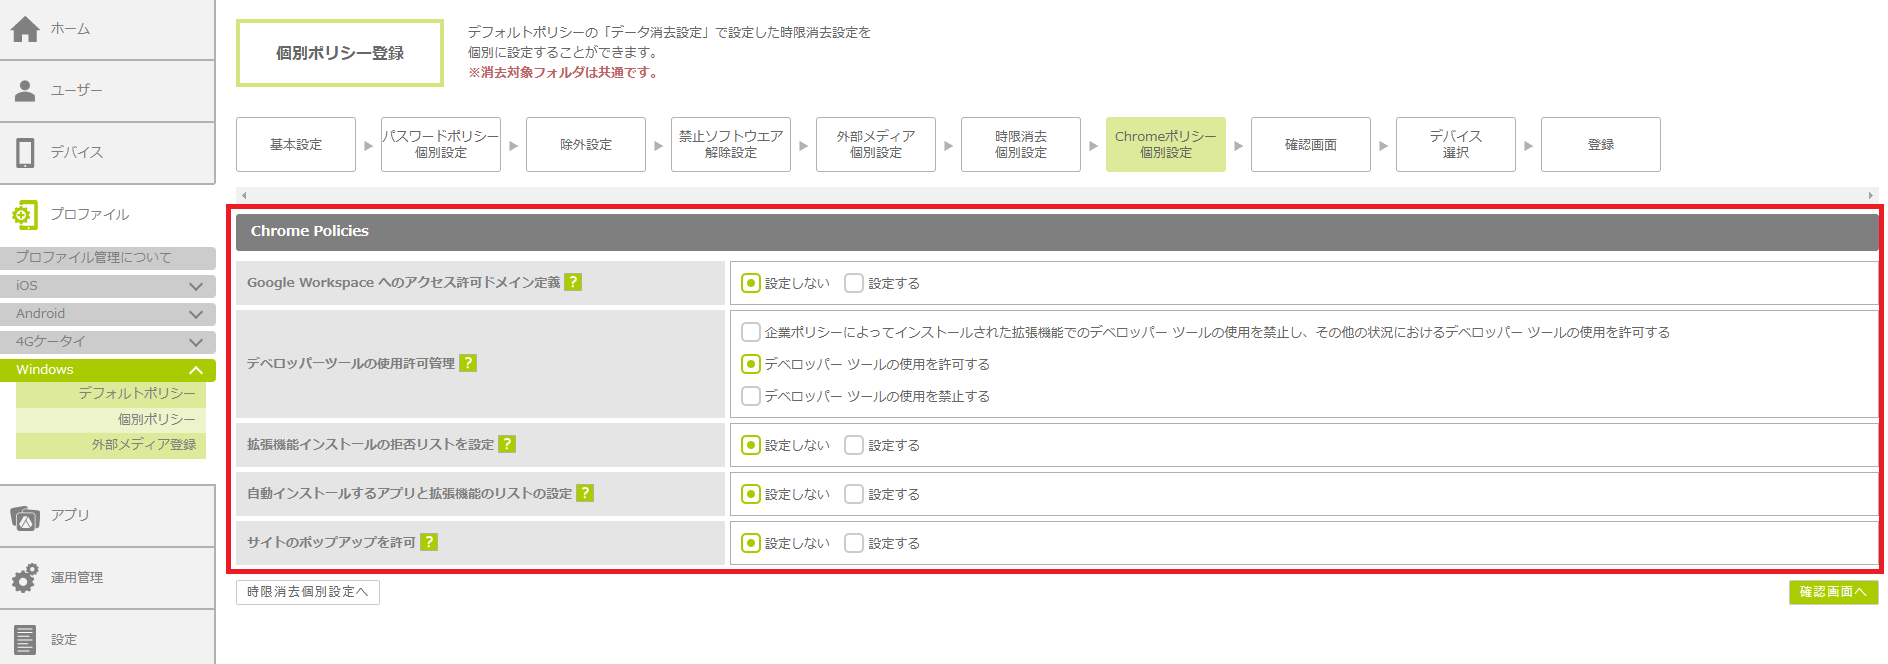This screenshot has width=1888, height=664.
Task: Click the operations management gears icon
Action: pyautogui.click(x=25, y=578)
